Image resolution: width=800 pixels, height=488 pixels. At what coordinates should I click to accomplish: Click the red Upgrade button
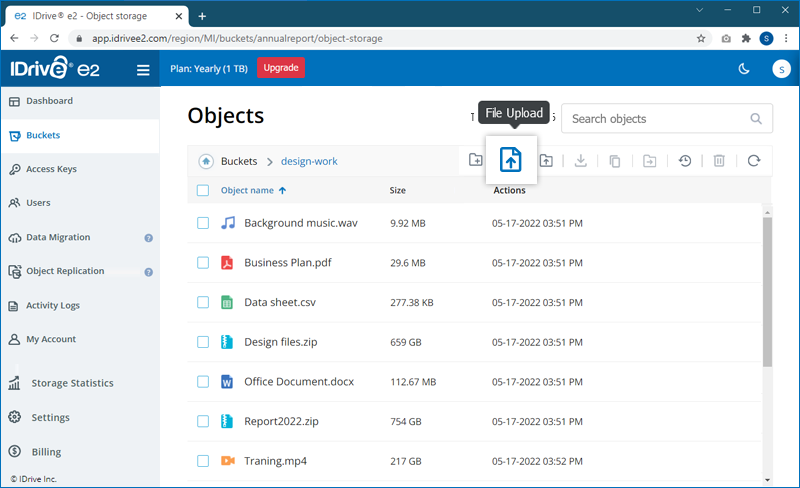click(281, 68)
